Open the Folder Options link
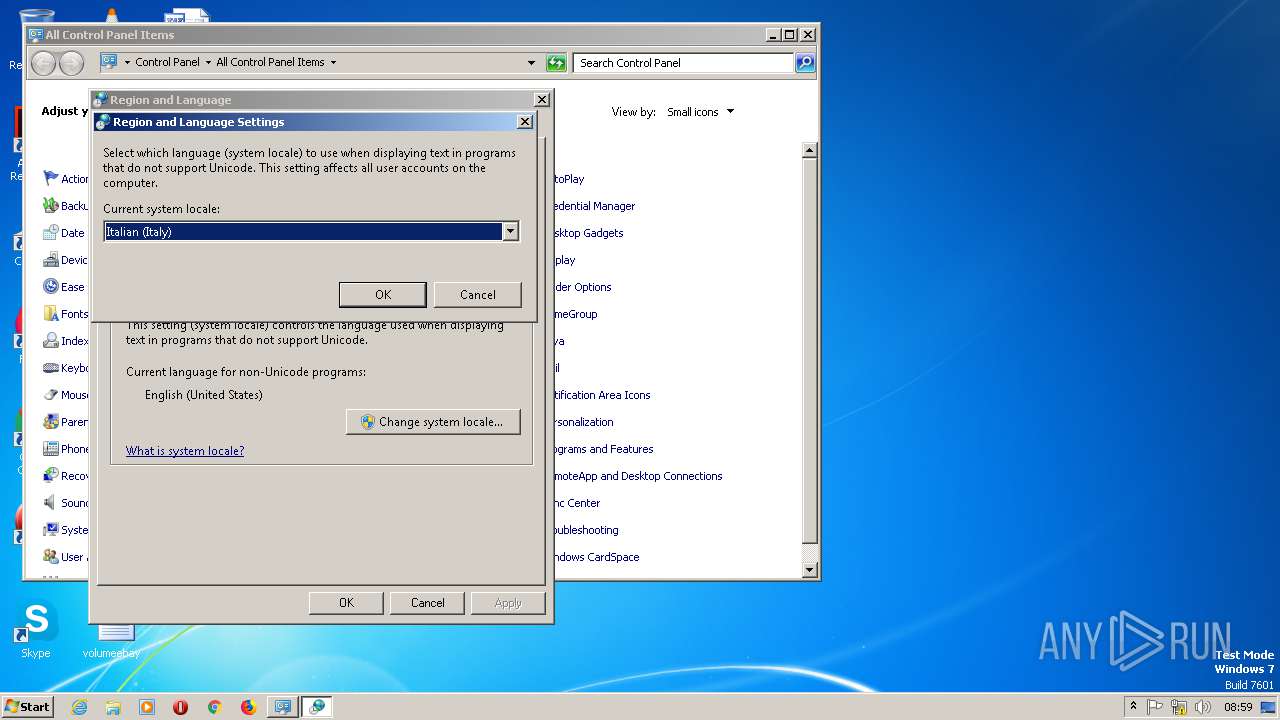The width and height of the screenshot is (1280, 720). [582, 287]
